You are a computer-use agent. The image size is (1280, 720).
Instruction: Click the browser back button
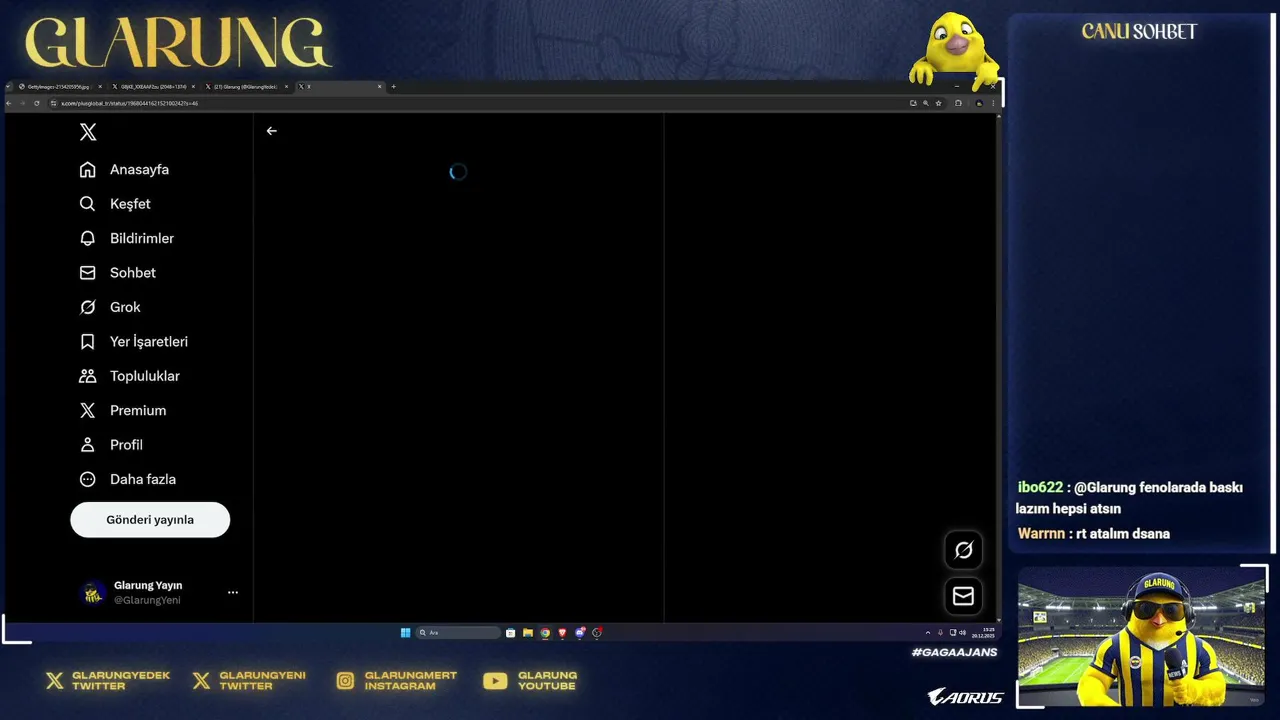coord(9,103)
